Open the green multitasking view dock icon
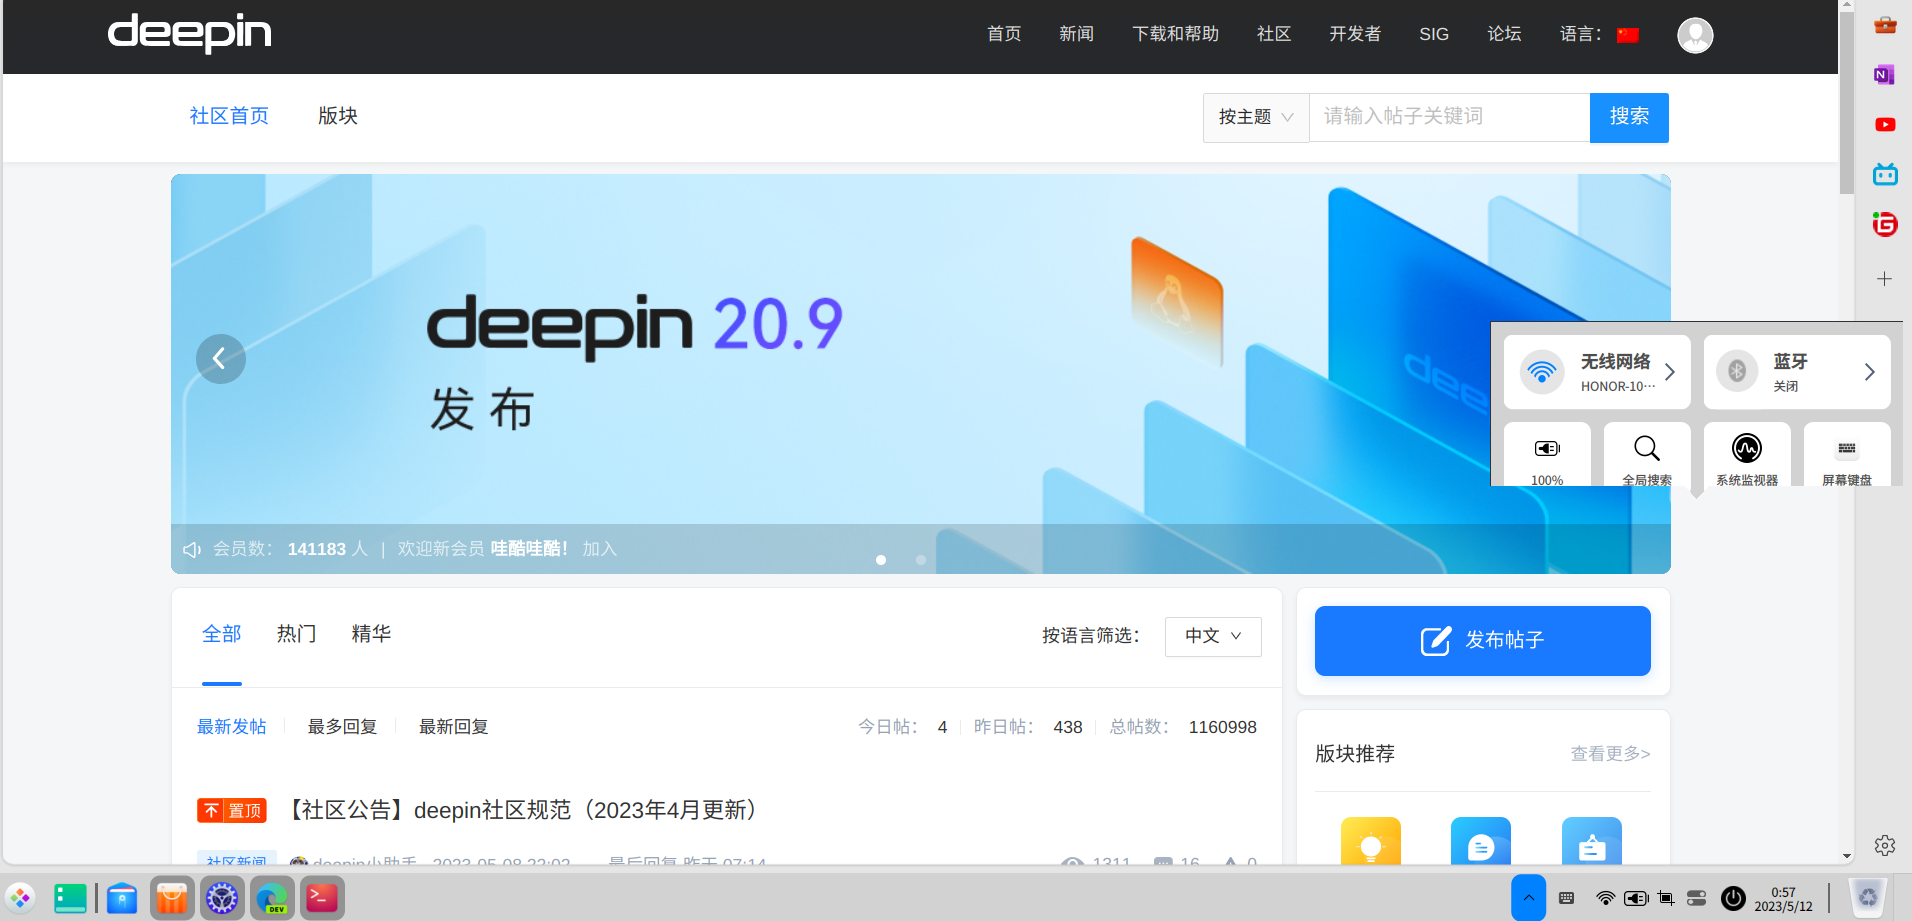 (70, 898)
